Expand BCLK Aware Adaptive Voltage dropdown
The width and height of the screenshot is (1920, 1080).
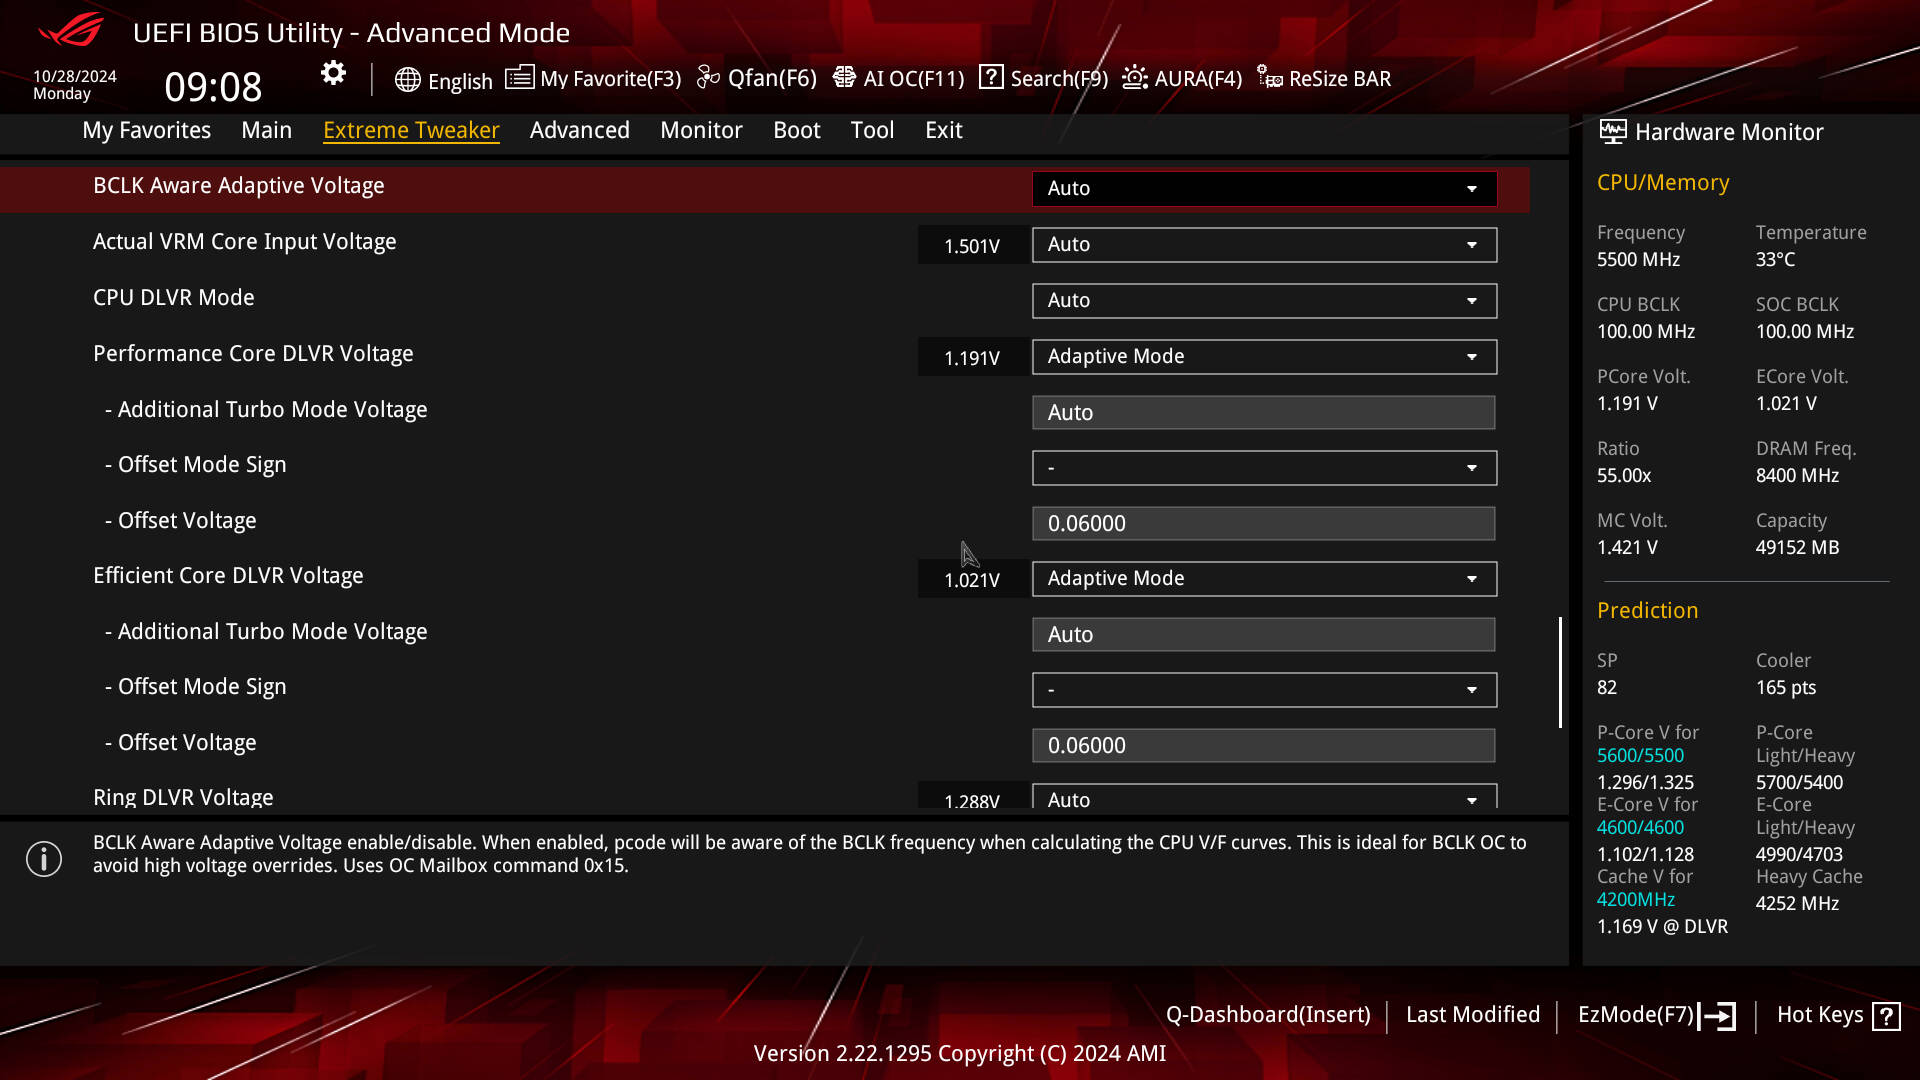point(1264,189)
